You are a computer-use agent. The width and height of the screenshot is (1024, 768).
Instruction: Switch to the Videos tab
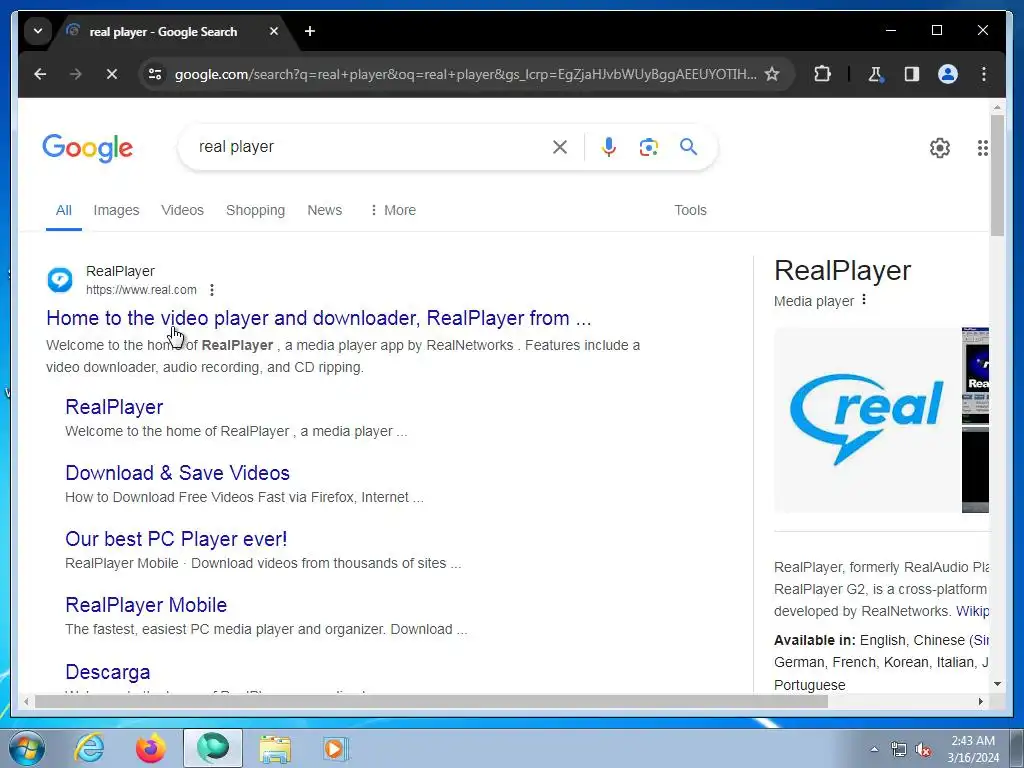182,210
